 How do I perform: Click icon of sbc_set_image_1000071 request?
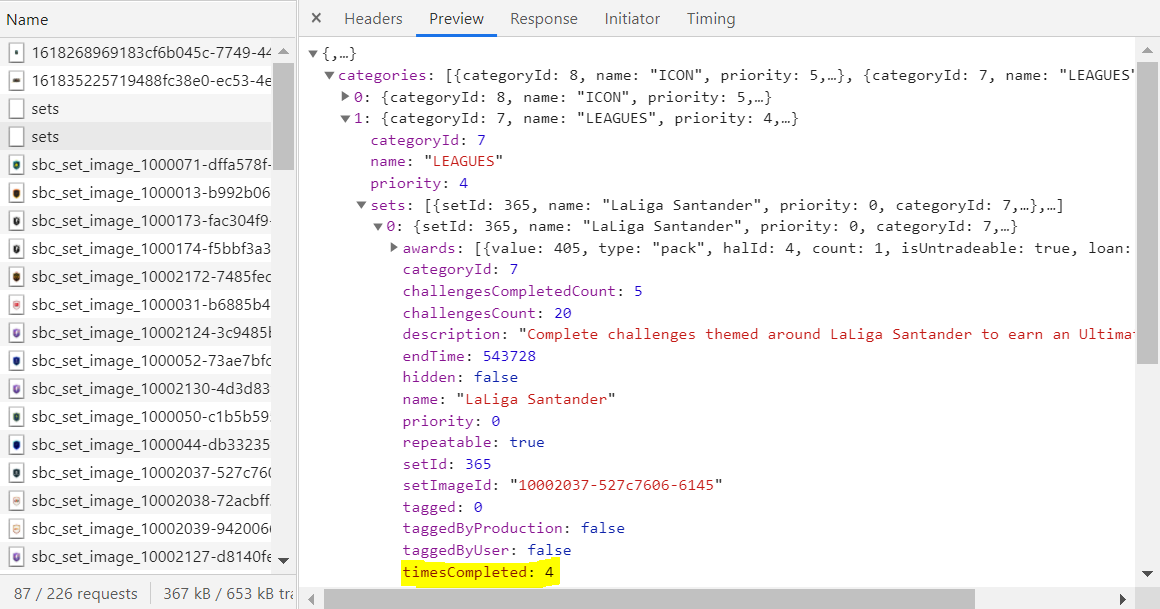tap(16, 164)
